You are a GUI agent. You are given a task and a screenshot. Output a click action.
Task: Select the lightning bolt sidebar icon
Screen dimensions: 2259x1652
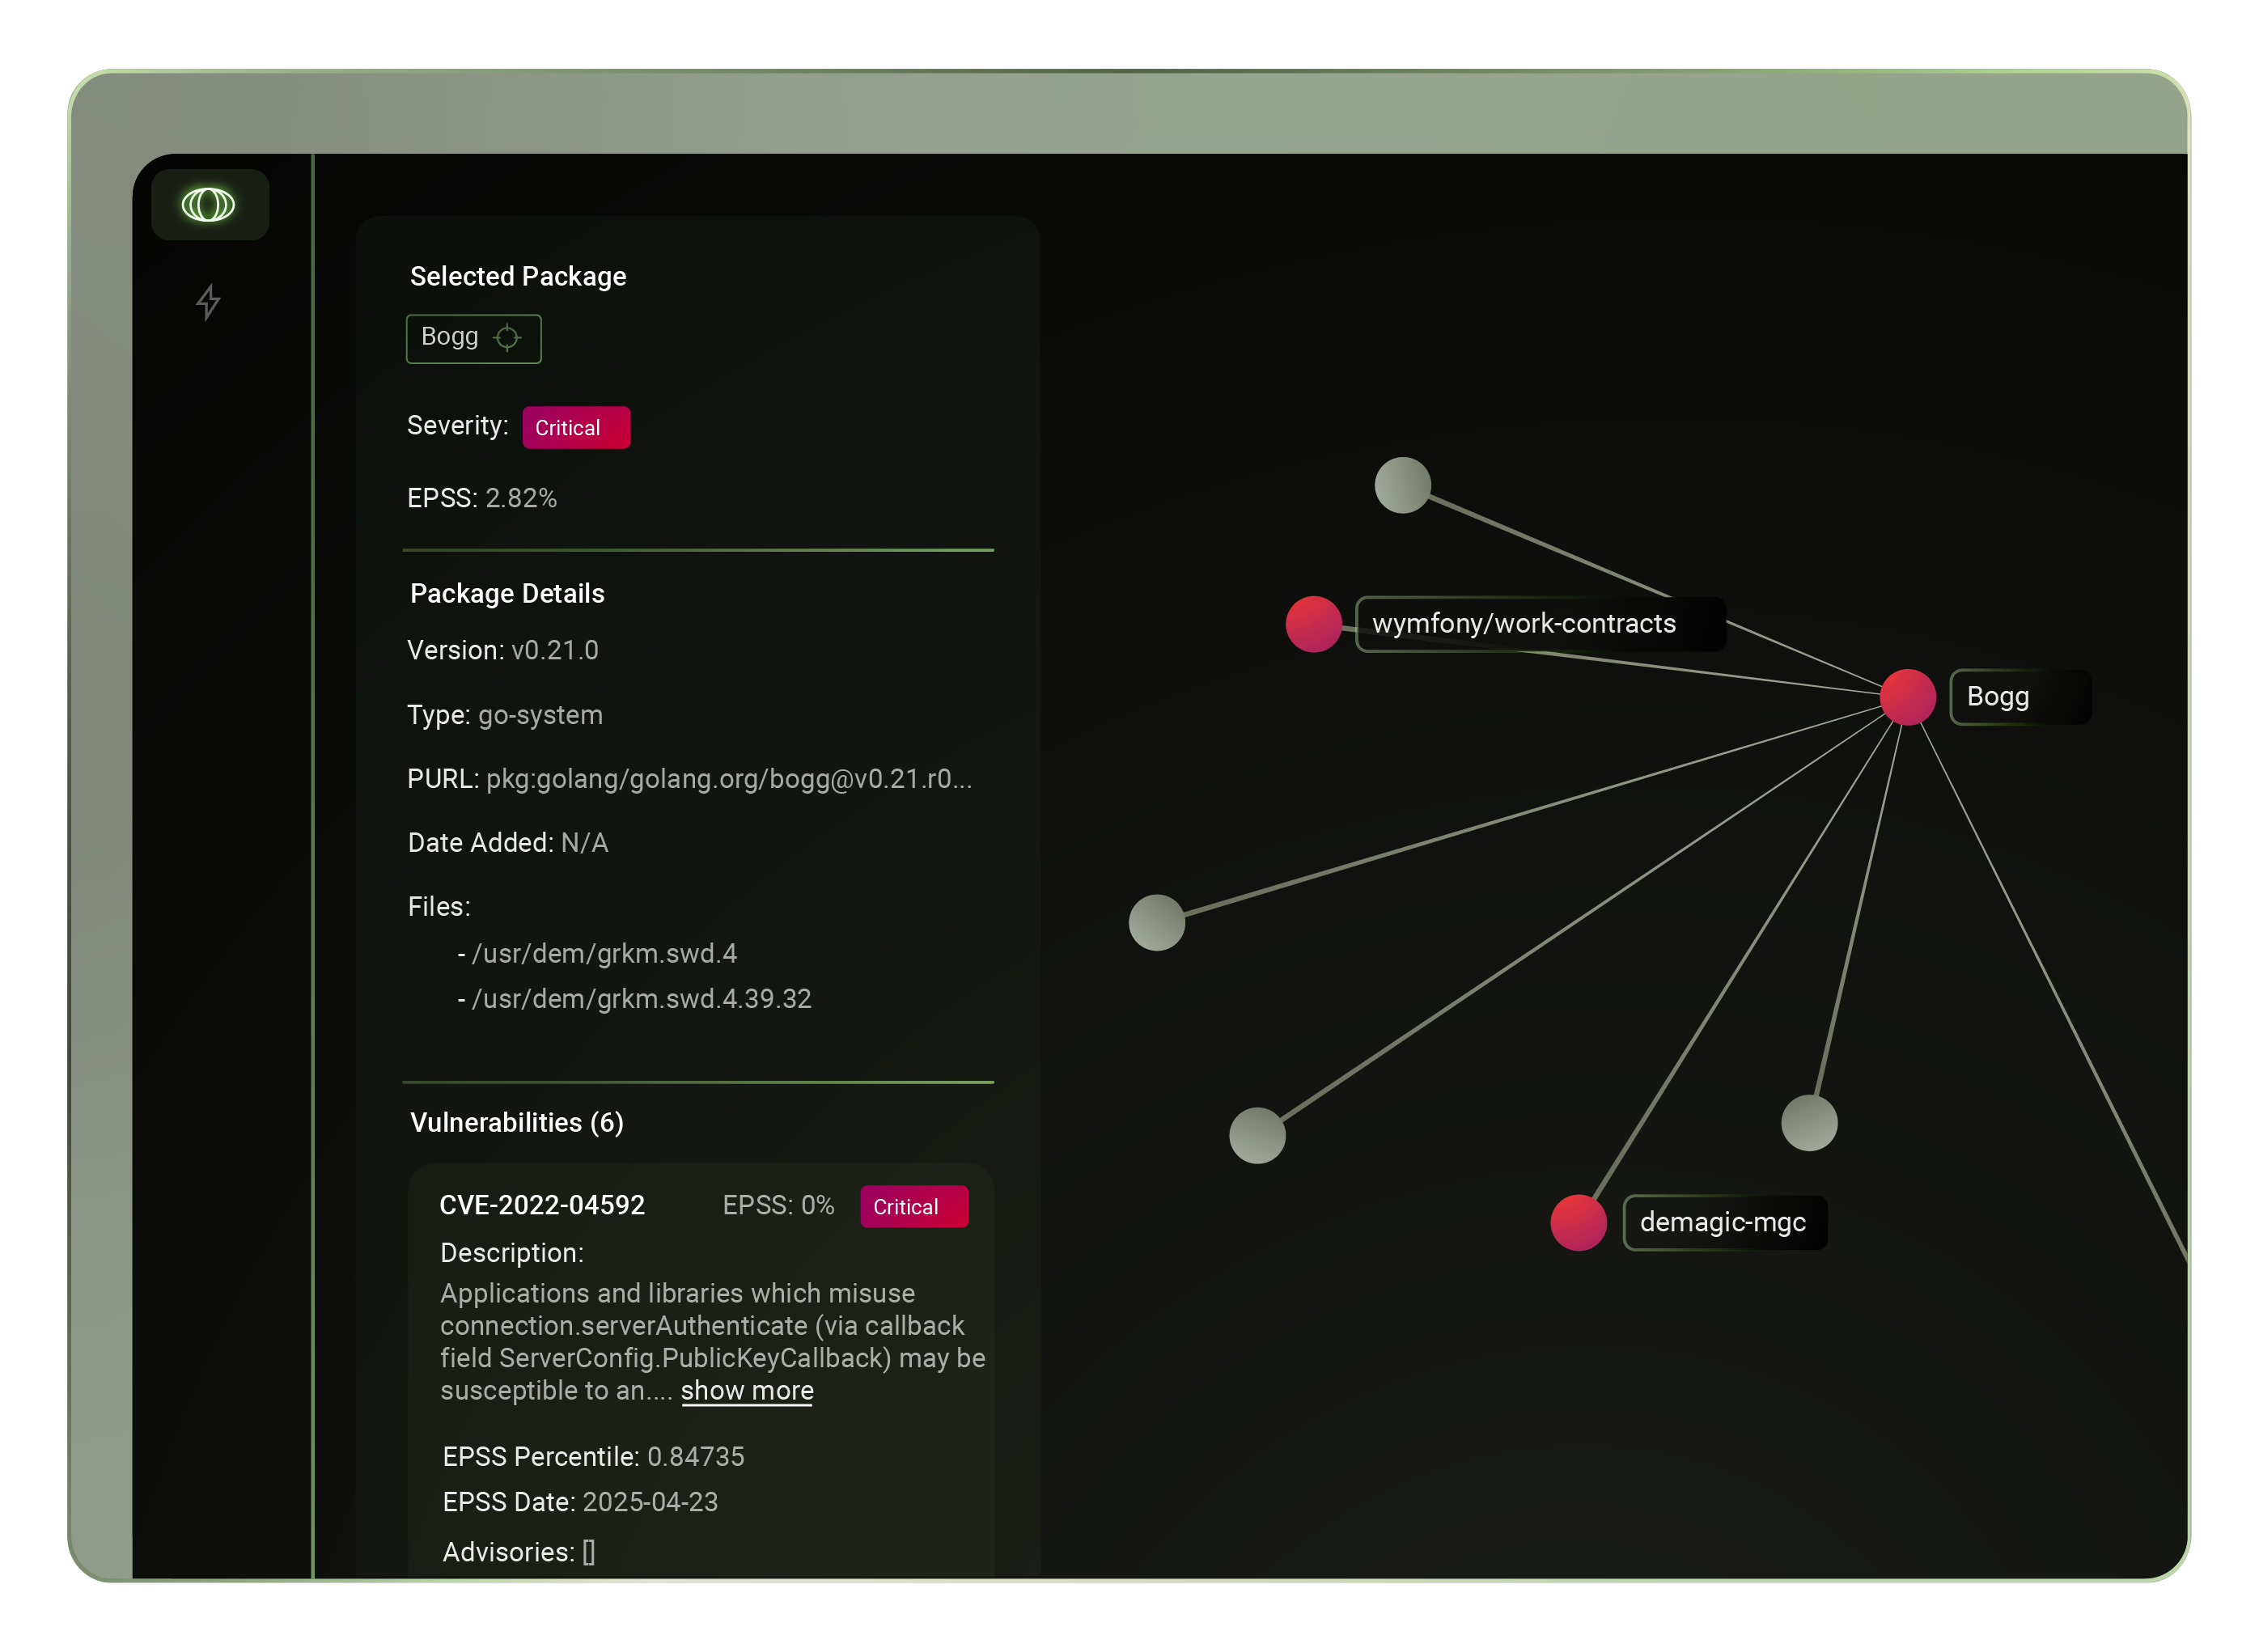(x=208, y=301)
